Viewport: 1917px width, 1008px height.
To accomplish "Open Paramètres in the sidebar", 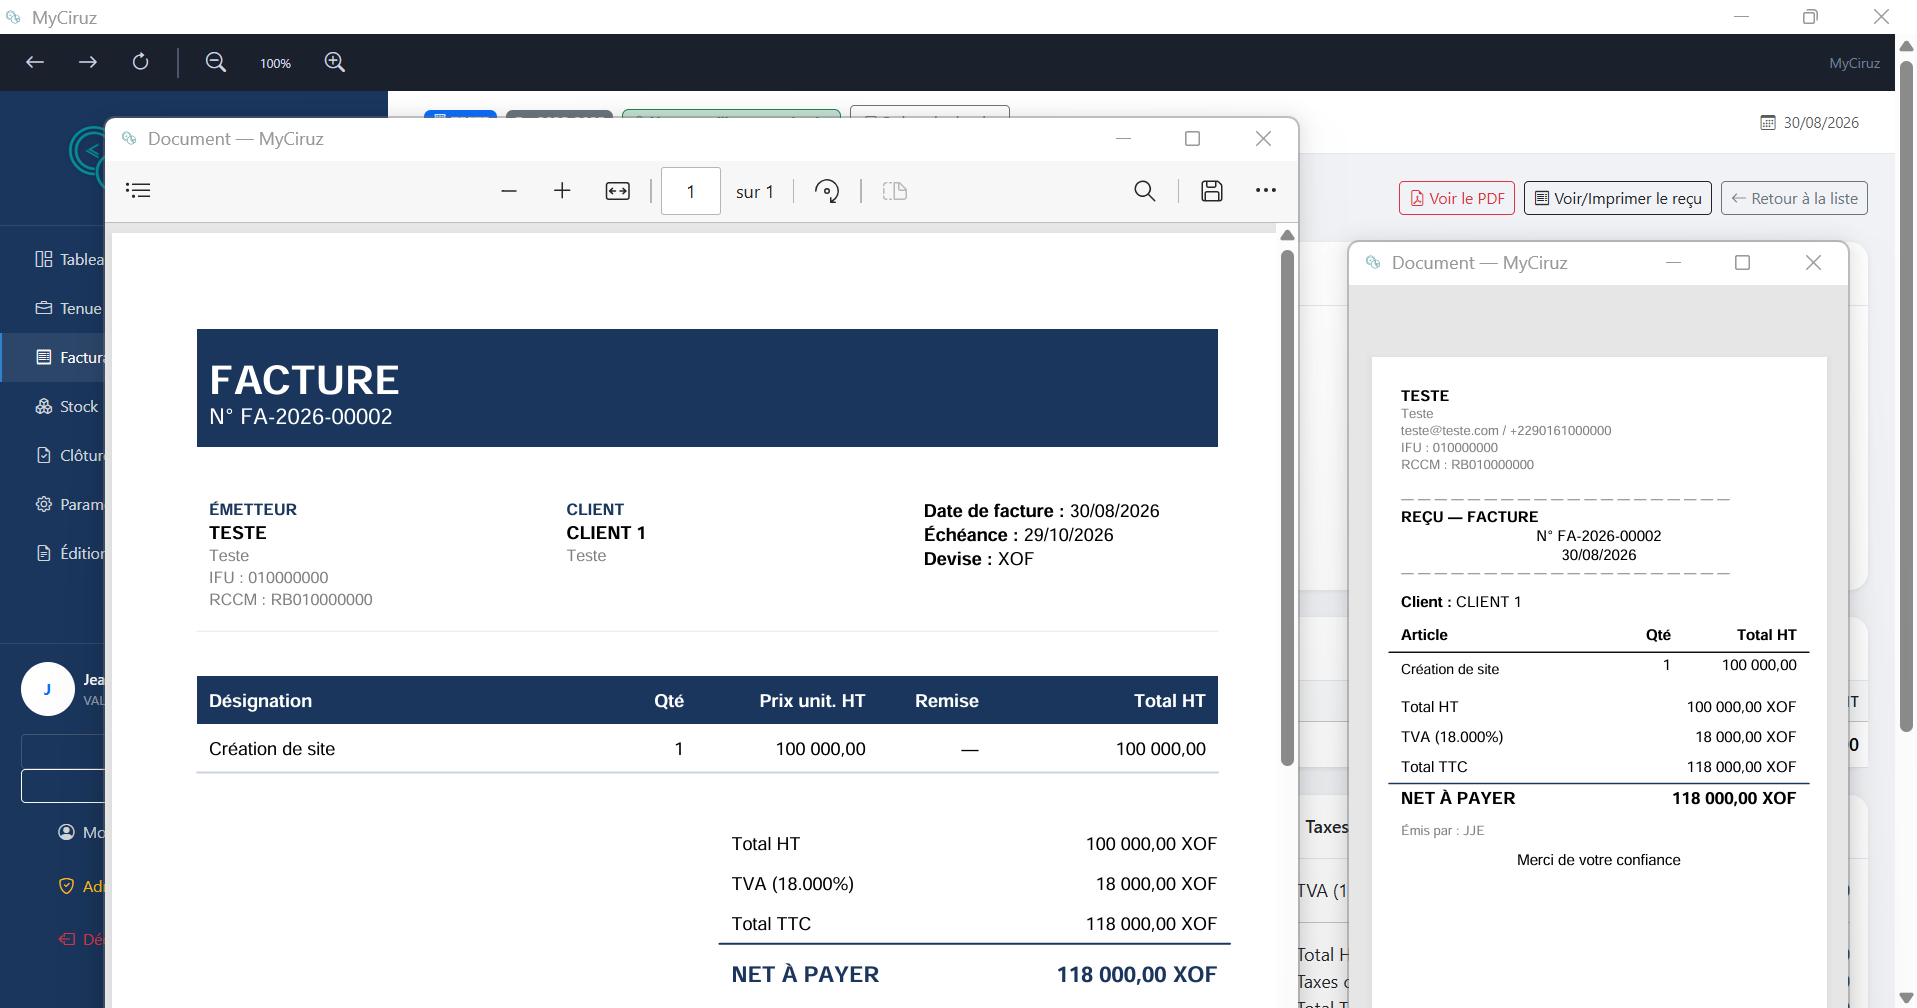I will 68,504.
